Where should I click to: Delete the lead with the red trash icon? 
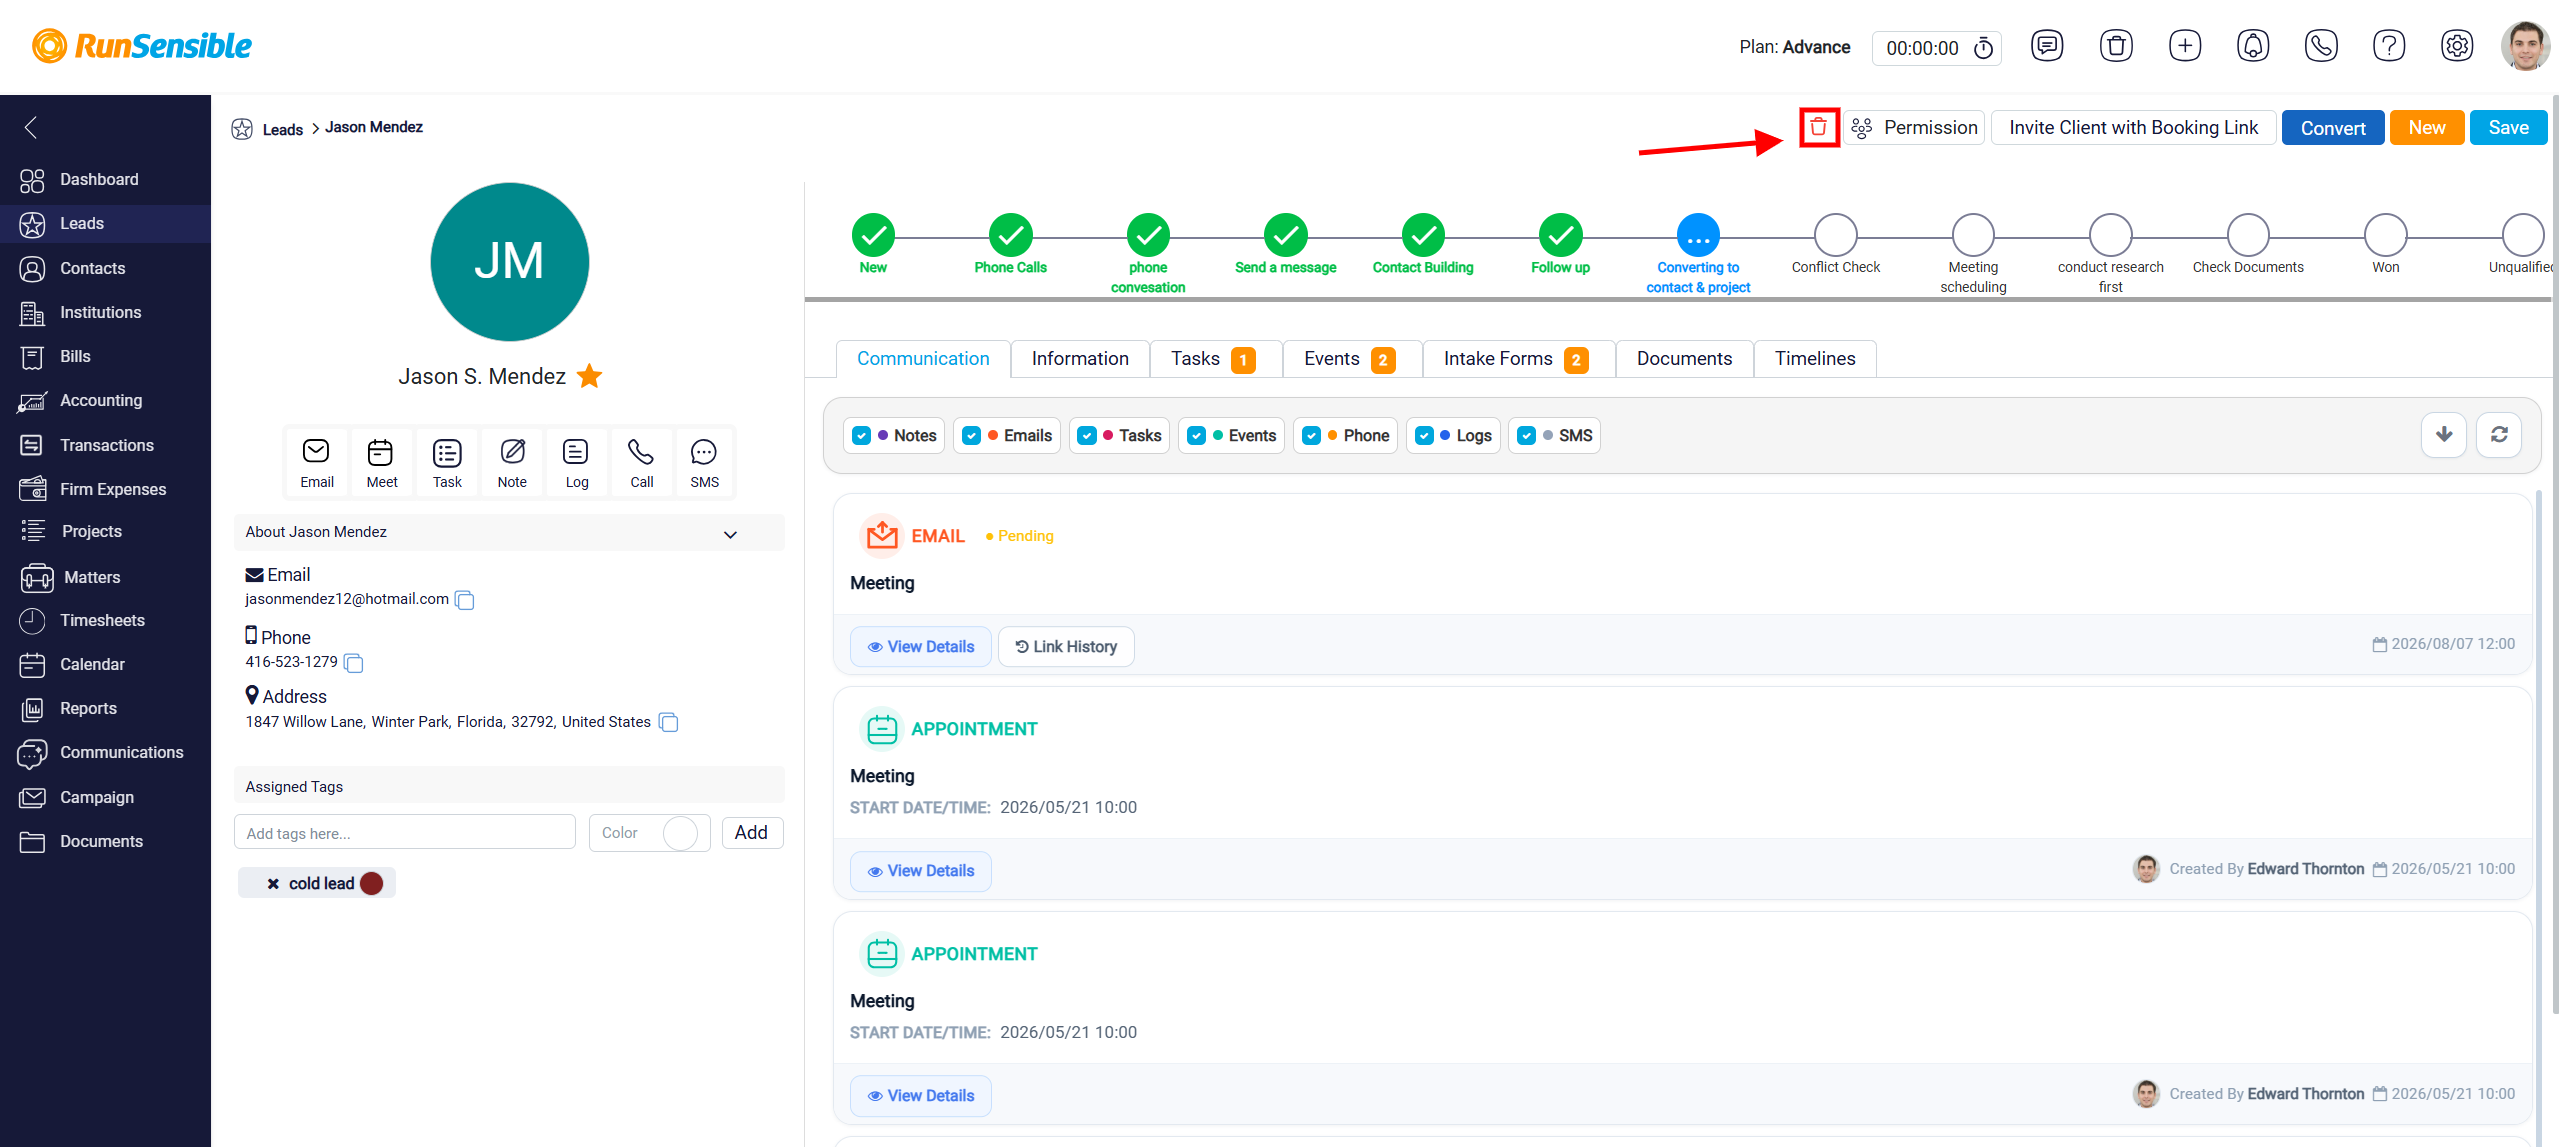1818,127
